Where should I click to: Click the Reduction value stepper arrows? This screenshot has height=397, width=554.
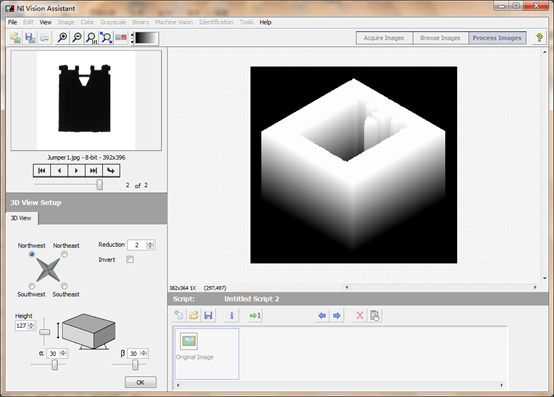click(x=150, y=245)
